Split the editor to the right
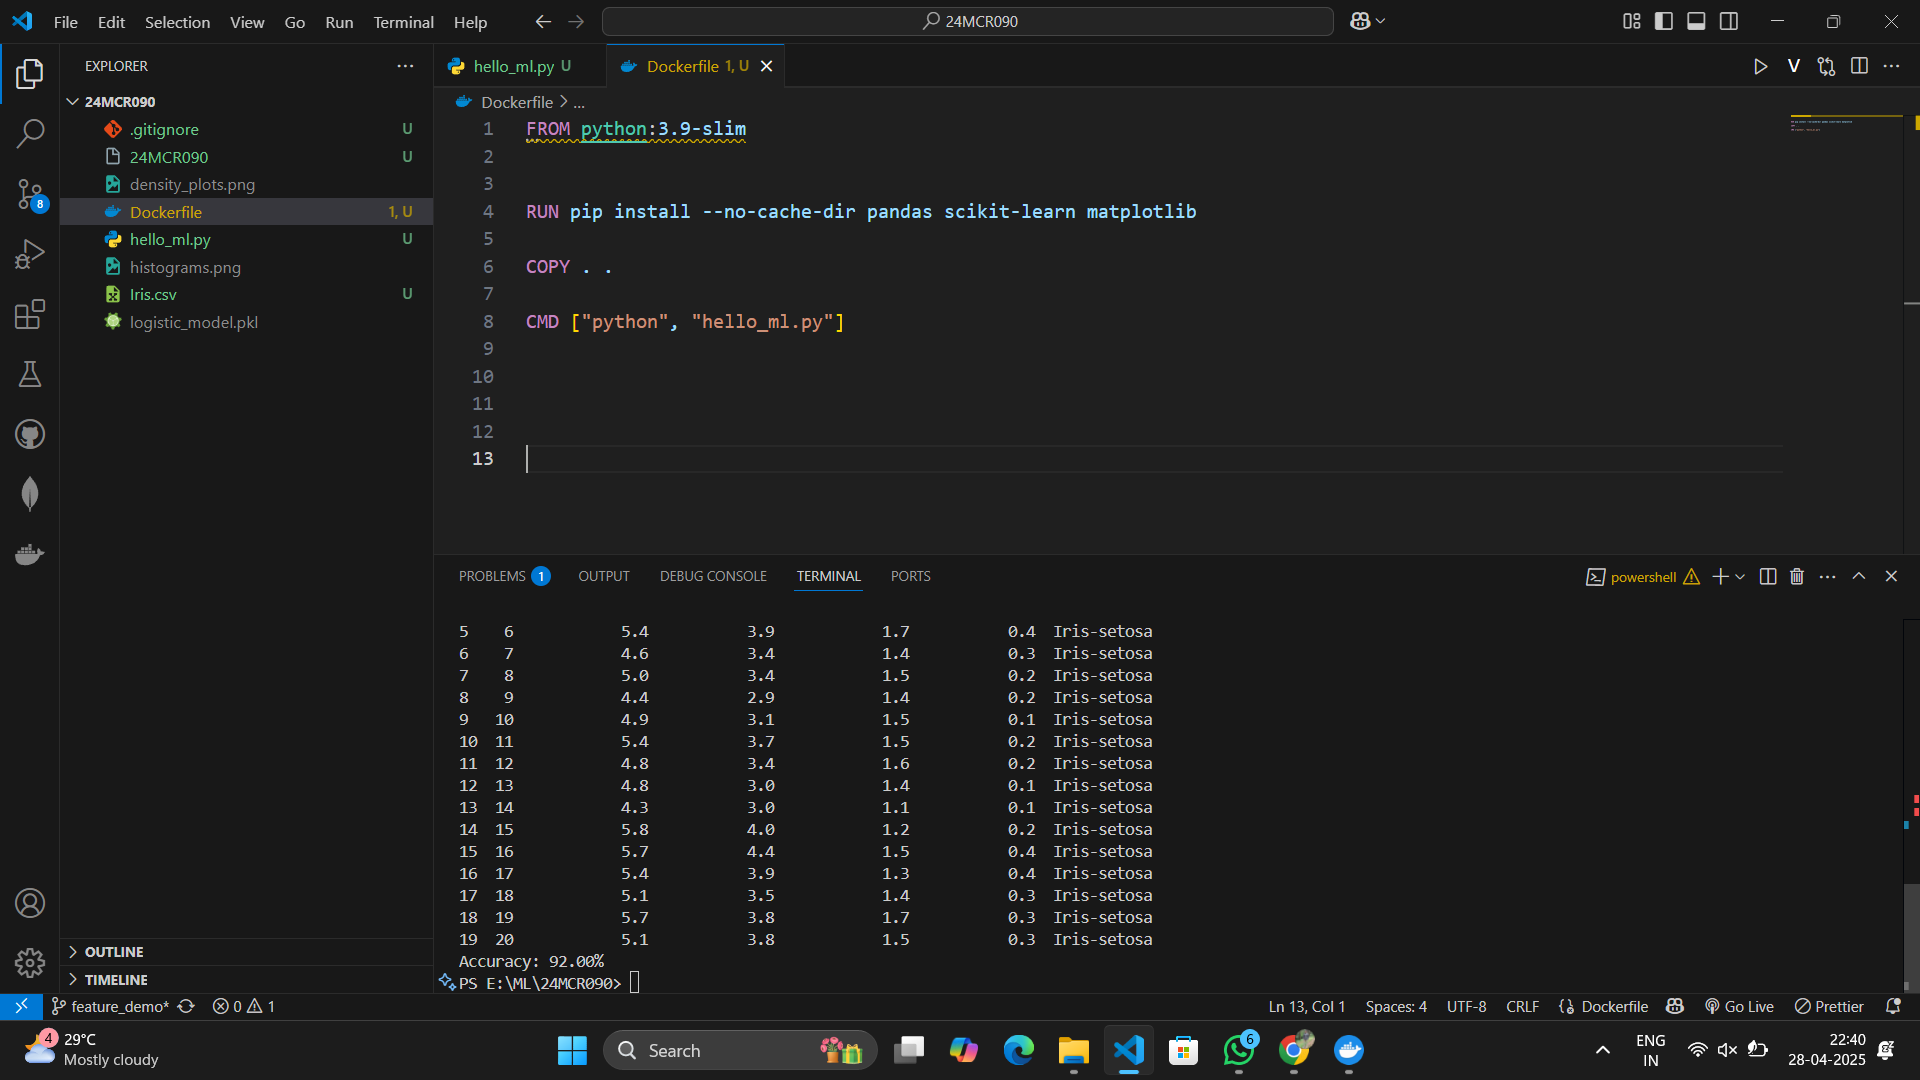1920x1080 pixels. (x=1859, y=66)
